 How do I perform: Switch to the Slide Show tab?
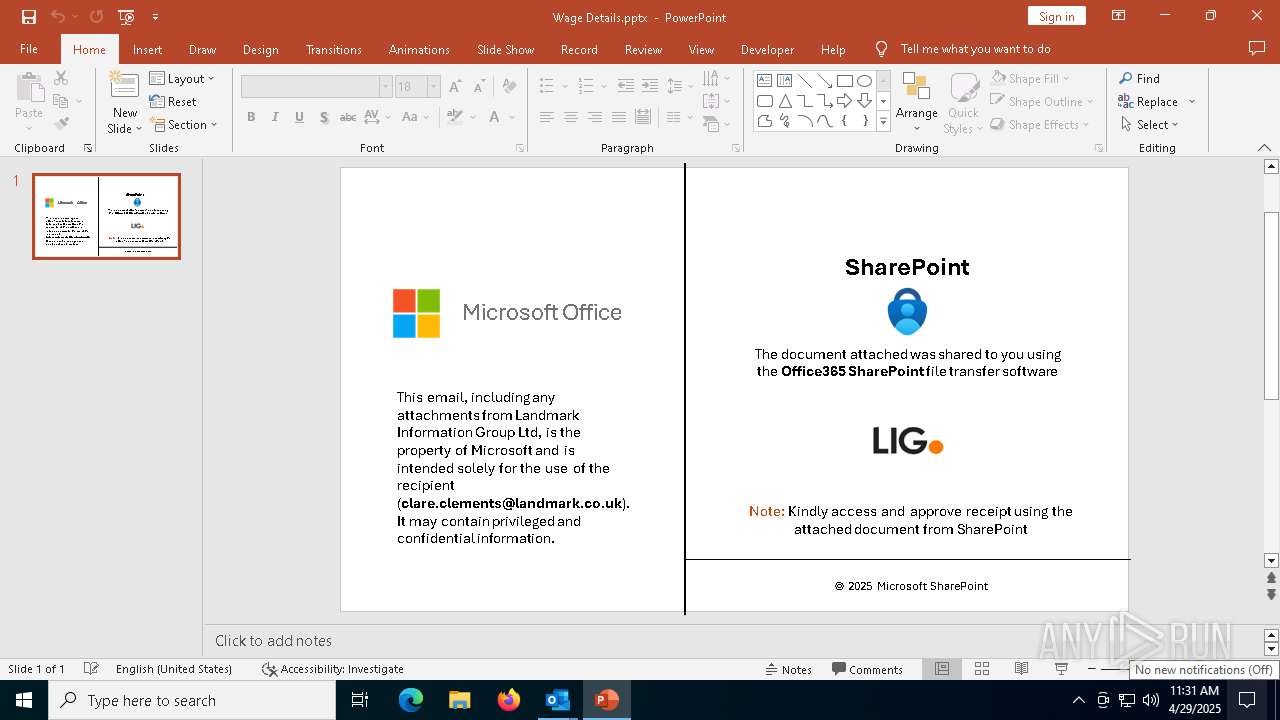[x=505, y=49]
